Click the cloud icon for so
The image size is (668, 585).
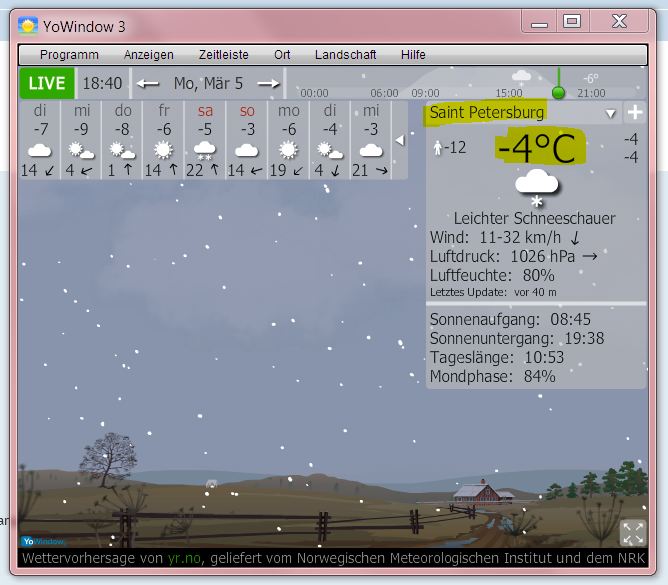point(247,150)
